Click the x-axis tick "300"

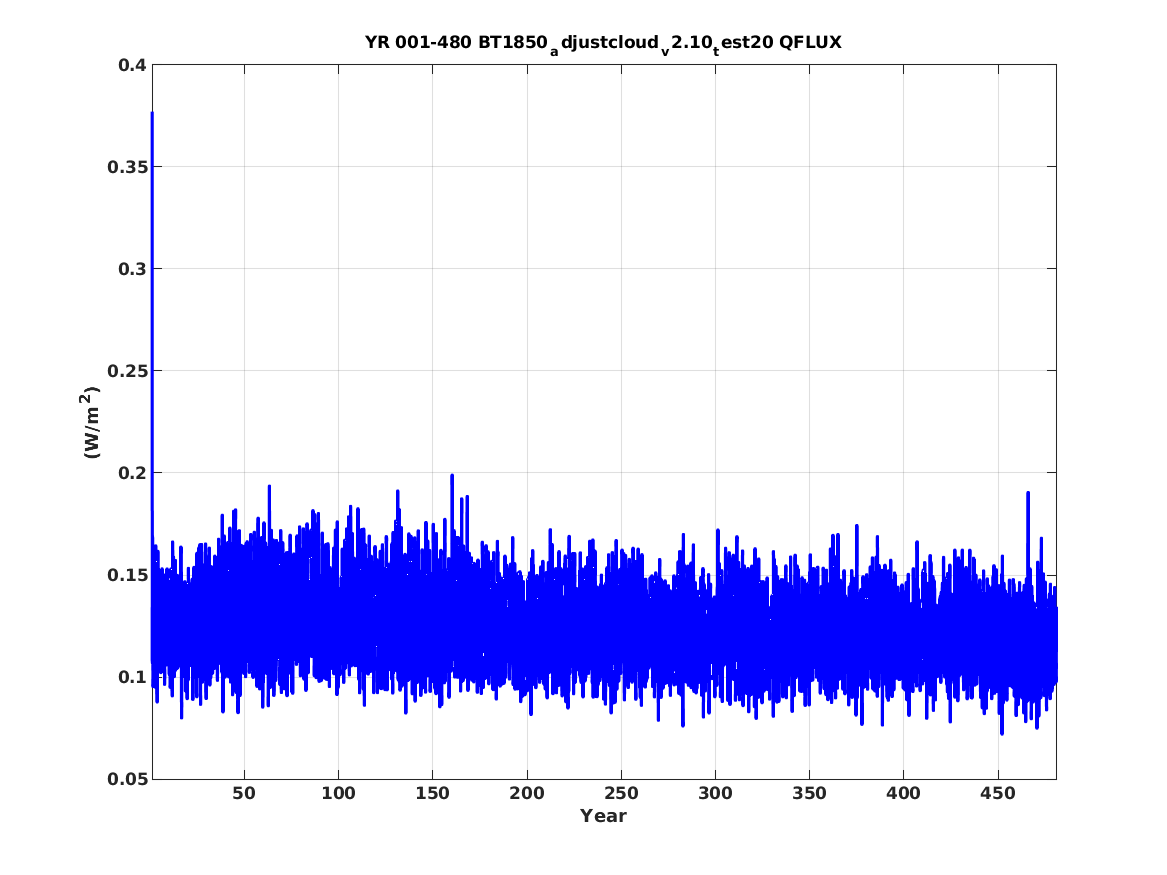pyautogui.click(x=715, y=794)
